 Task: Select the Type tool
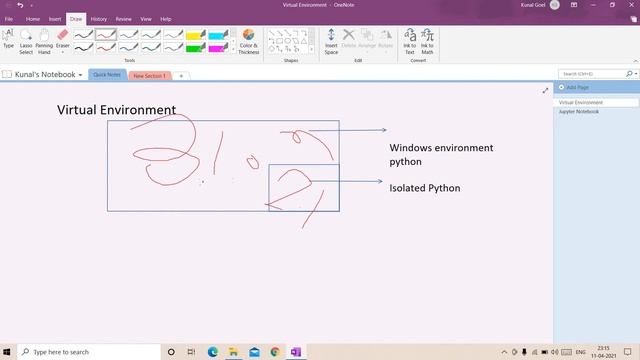(x=8, y=40)
